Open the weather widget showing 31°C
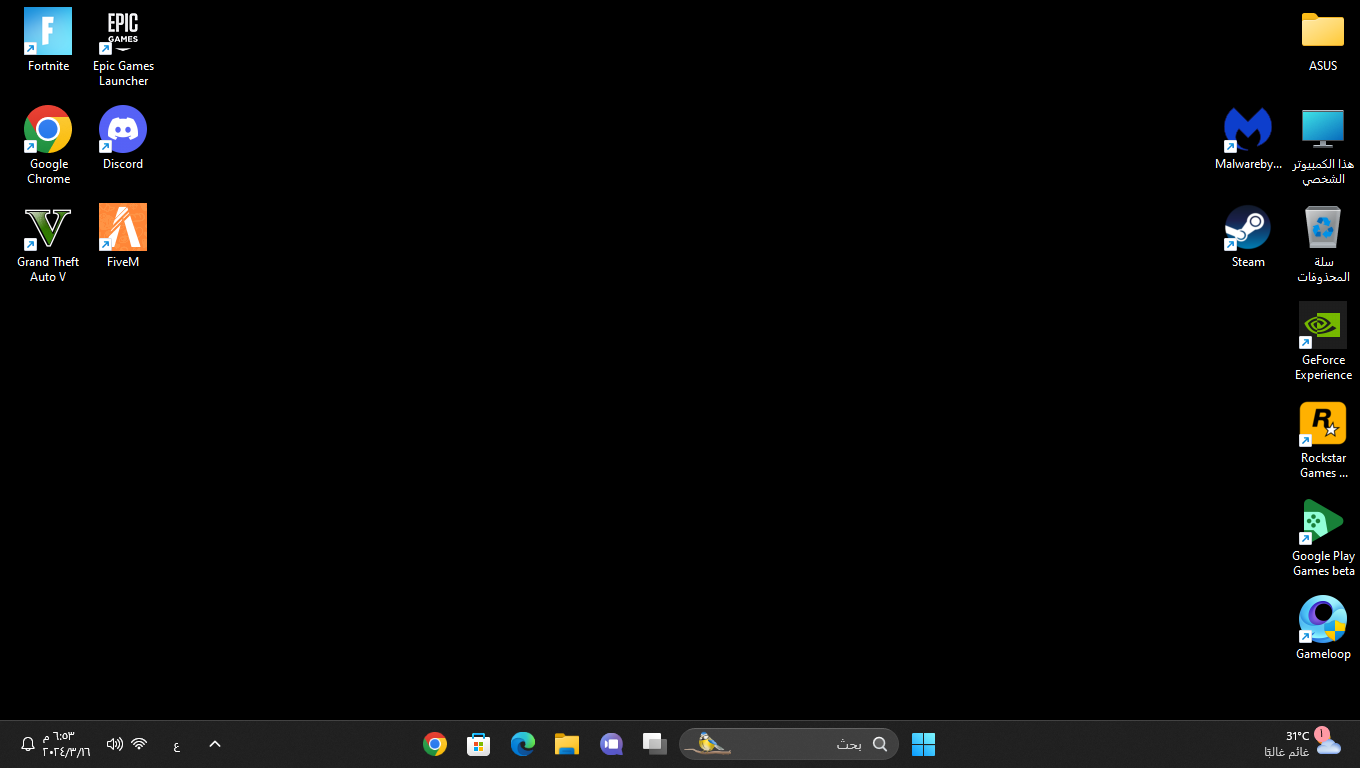The image size is (1360, 768). [1312, 743]
